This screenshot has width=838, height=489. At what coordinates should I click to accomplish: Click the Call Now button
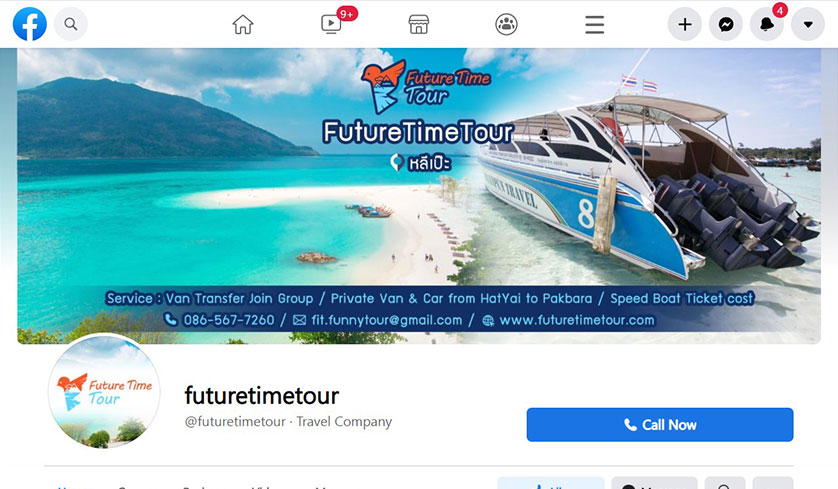(660, 425)
